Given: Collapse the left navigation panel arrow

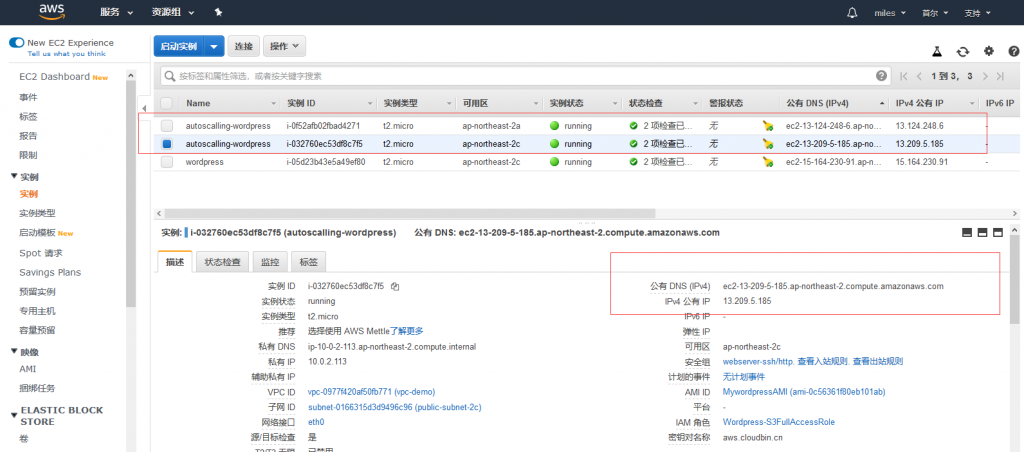Looking at the screenshot, I should pyautogui.click(x=145, y=108).
